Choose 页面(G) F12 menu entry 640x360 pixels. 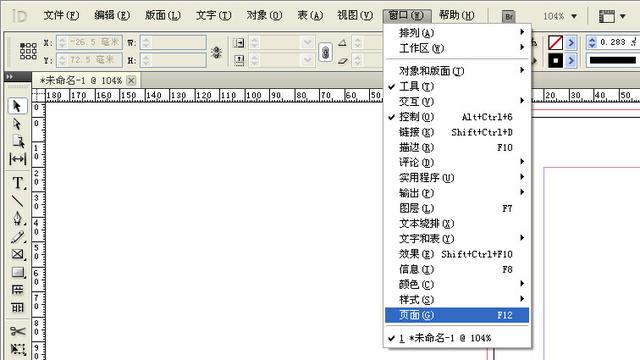457,315
